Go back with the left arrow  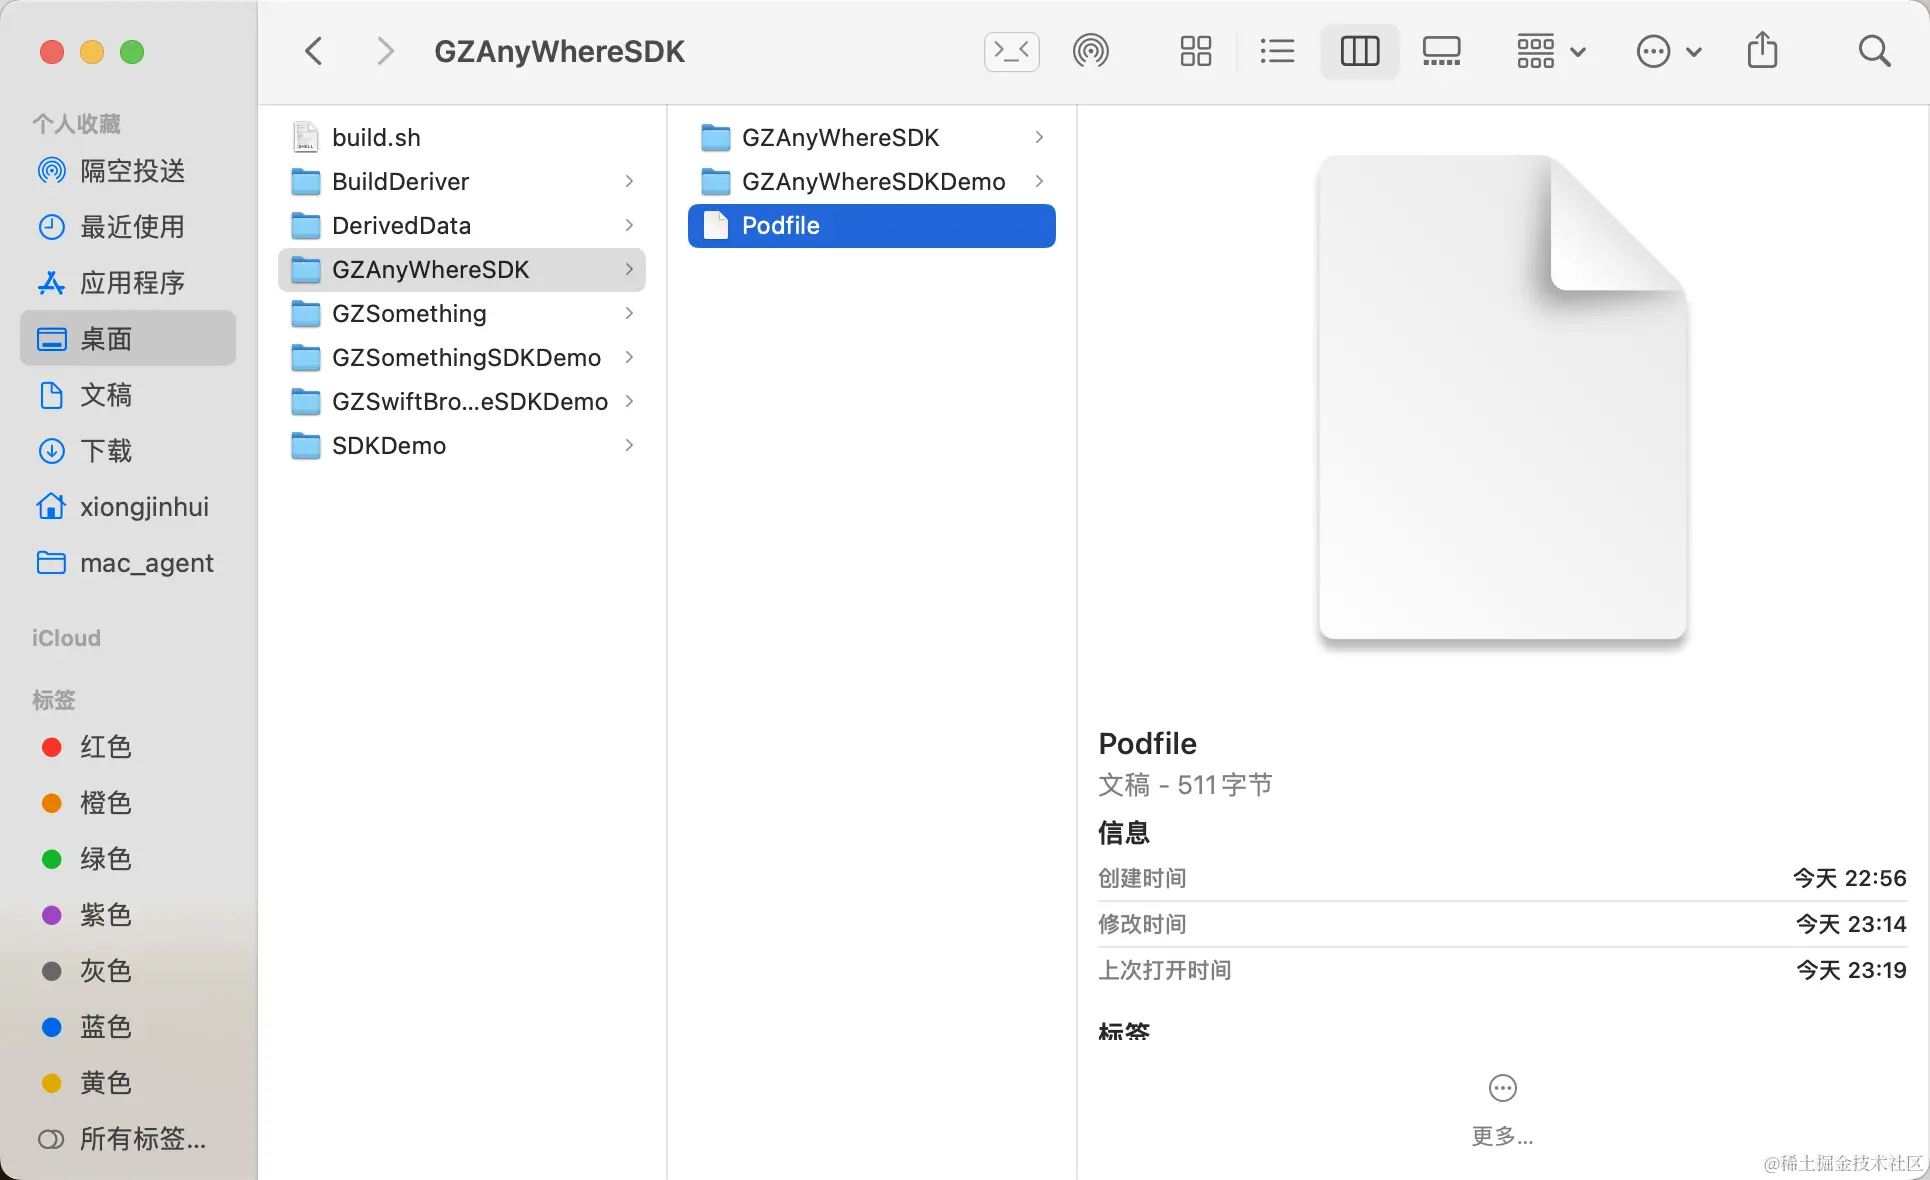click(x=314, y=51)
